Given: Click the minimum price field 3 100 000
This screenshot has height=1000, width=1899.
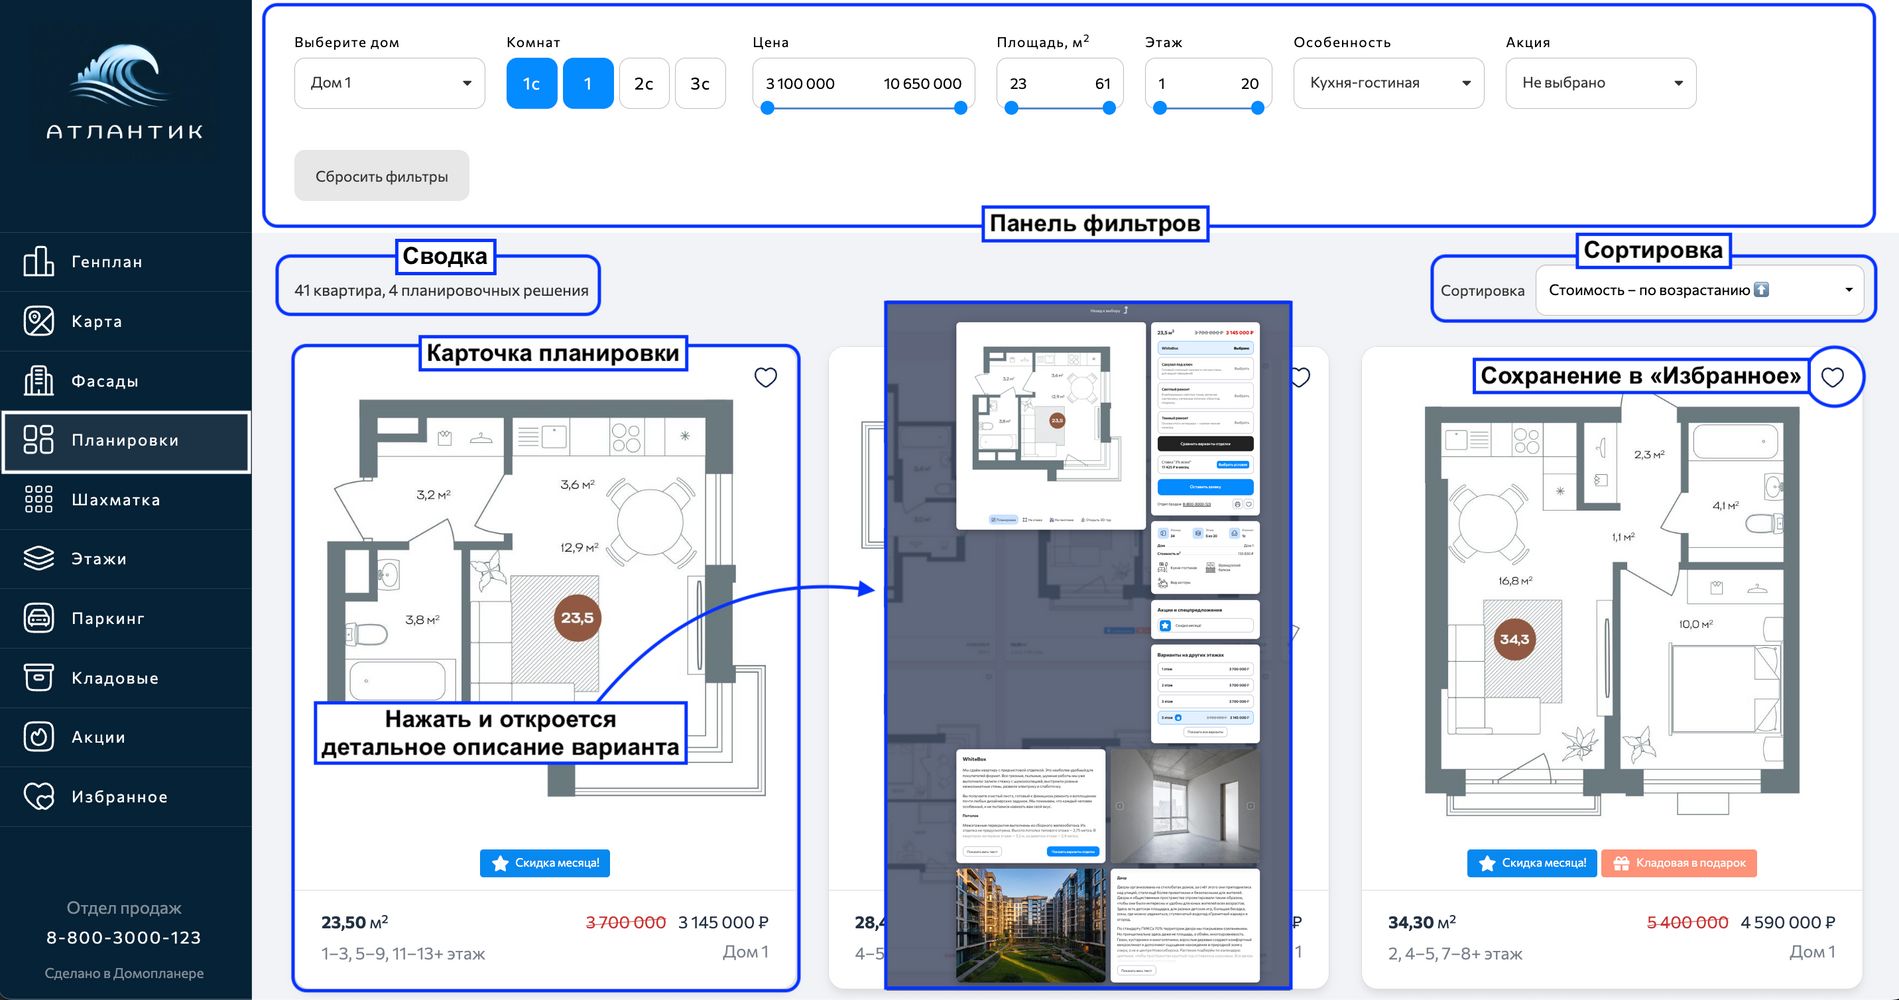Looking at the screenshot, I should click(x=800, y=84).
